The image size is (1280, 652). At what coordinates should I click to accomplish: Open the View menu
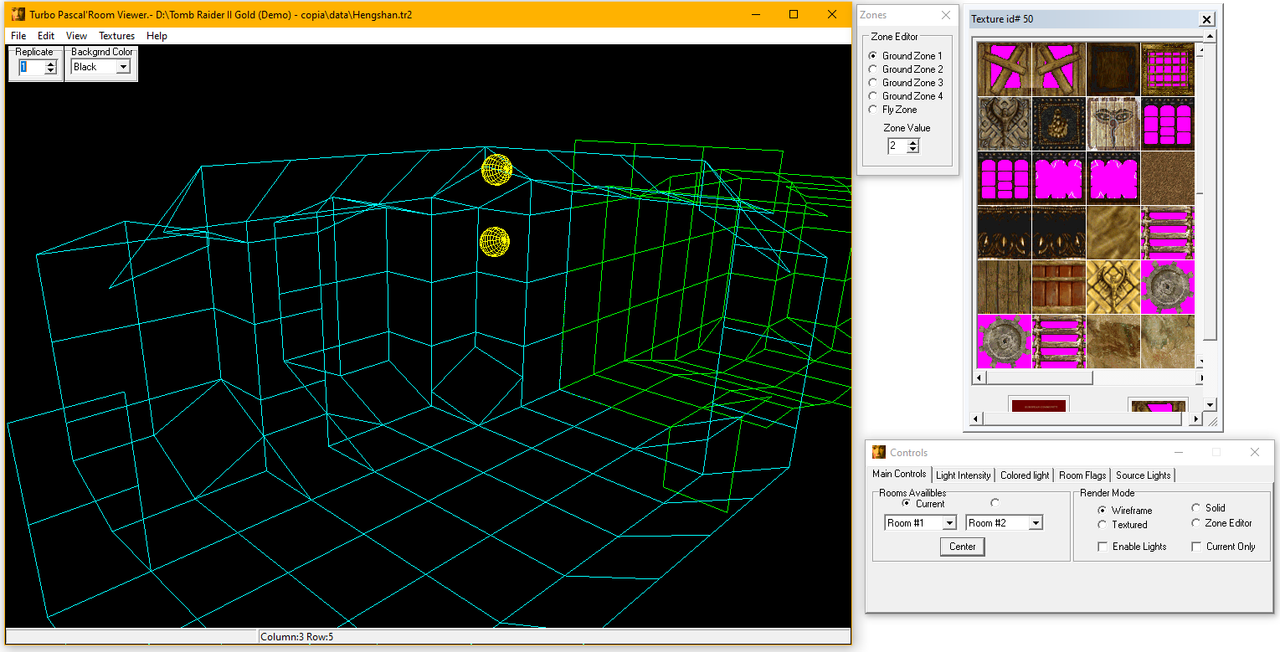(76, 36)
